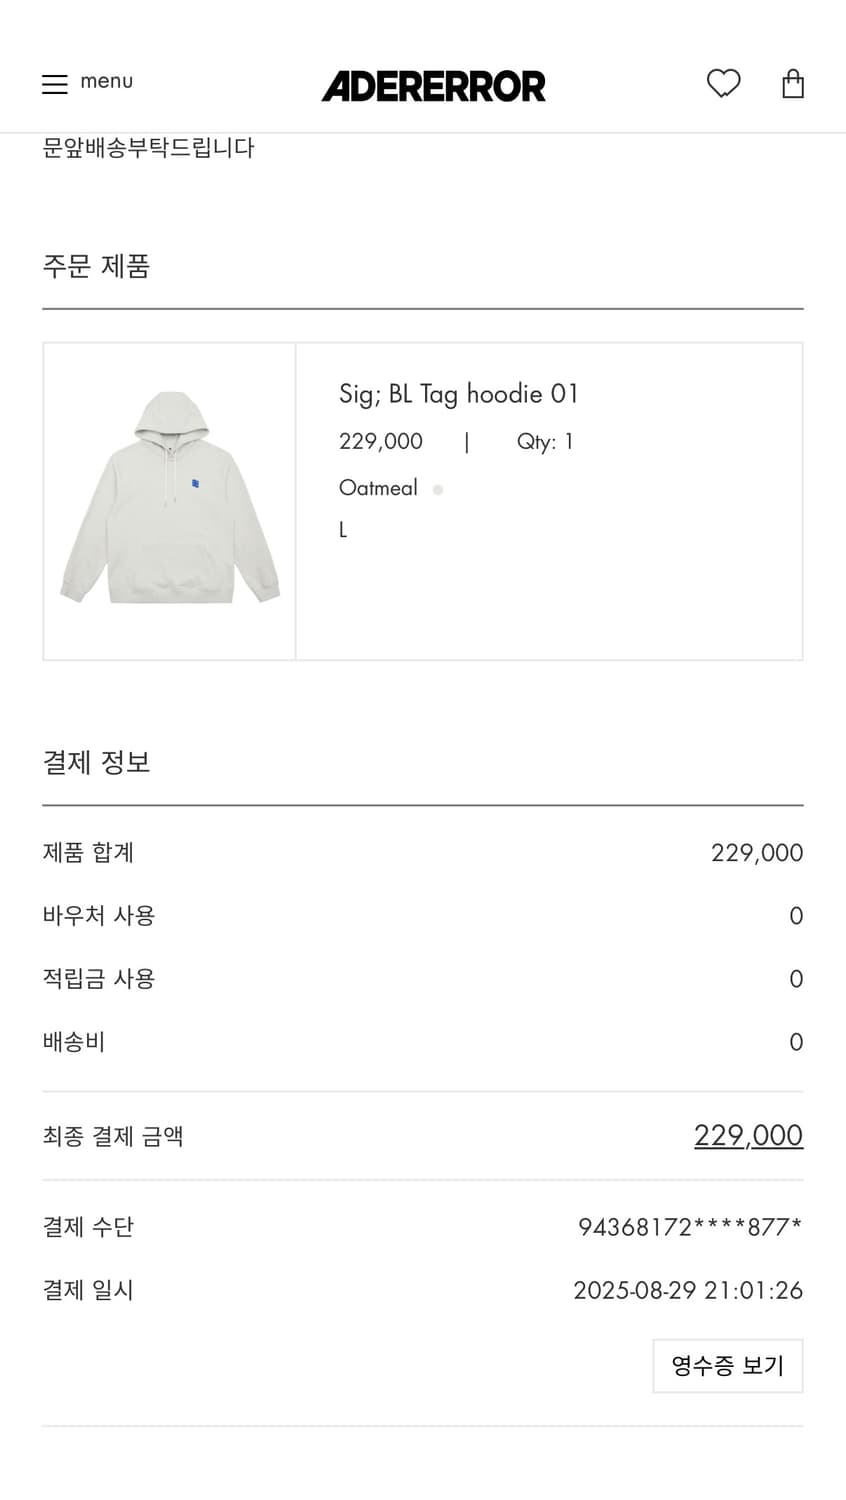Click the payment date 2025-08-29 21:01:26
The height and width of the screenshot is (1500, 846).
click(688, 1290)
